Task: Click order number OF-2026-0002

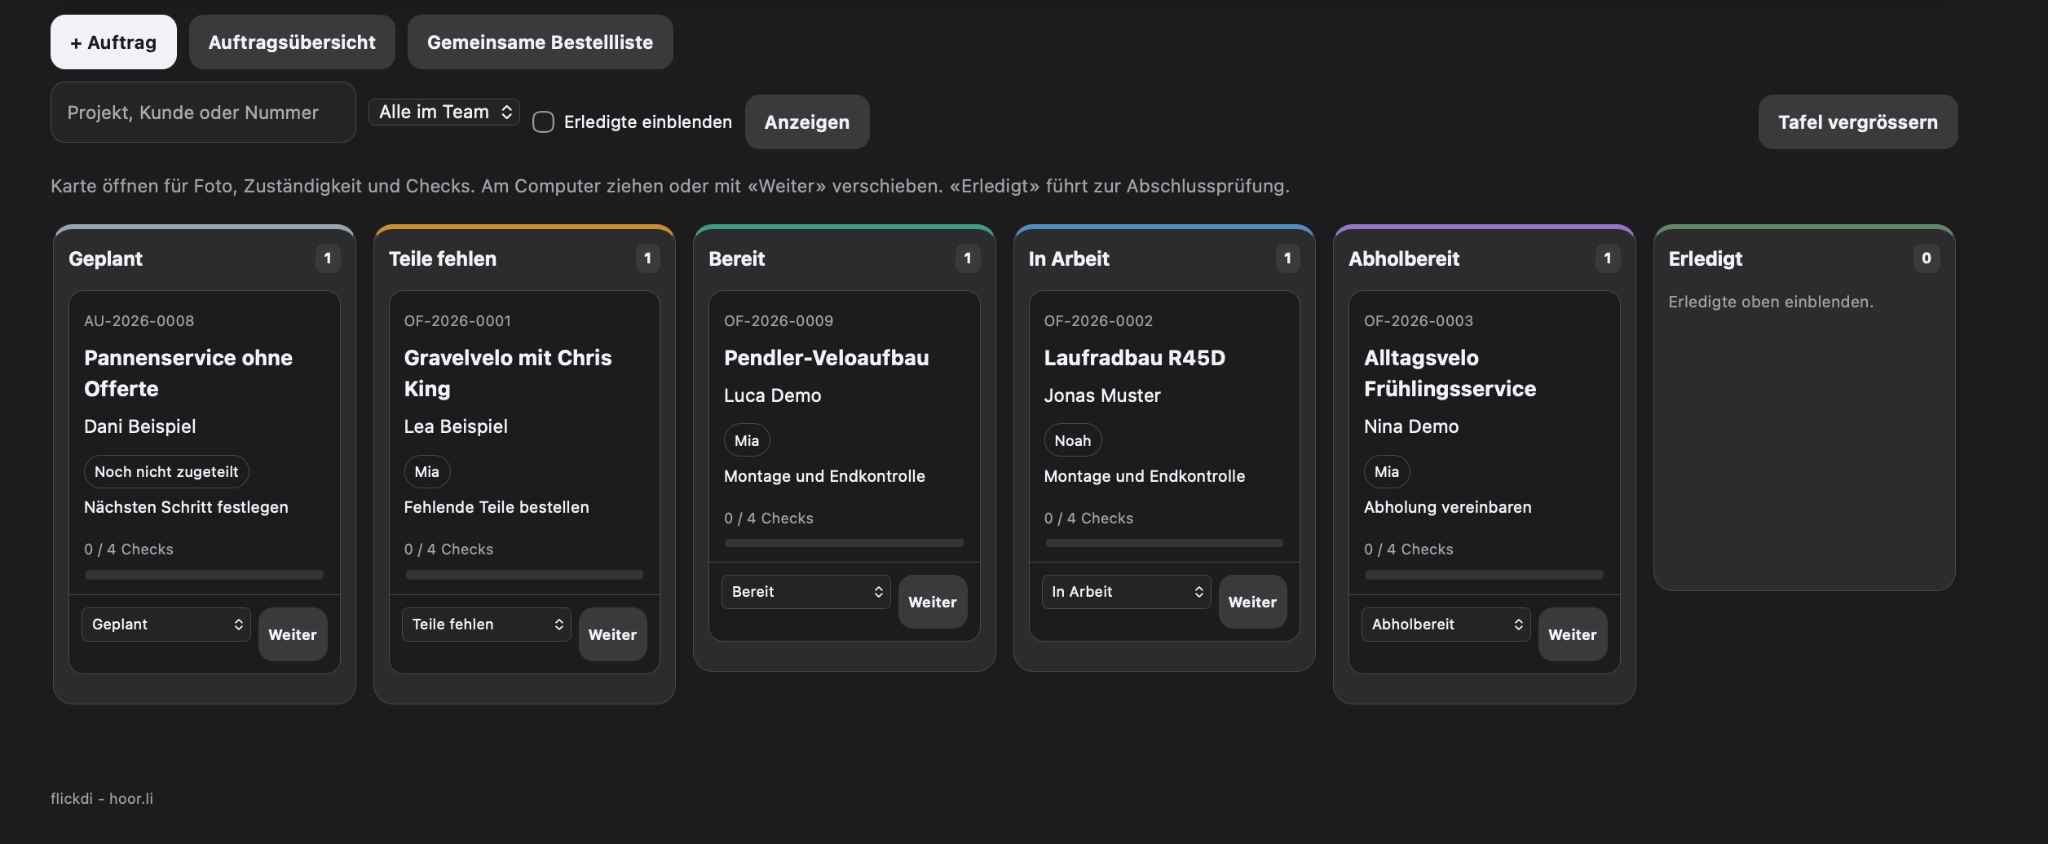Action: click(1099, 321)
